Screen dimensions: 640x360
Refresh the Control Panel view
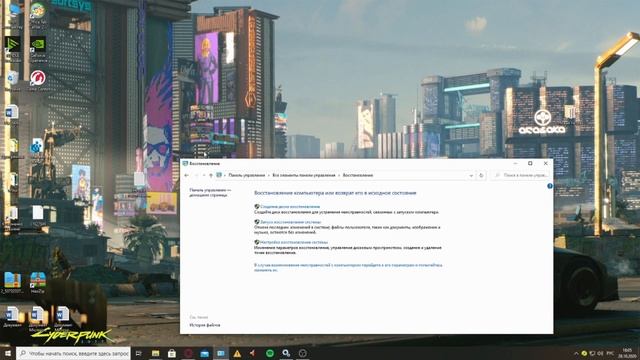point(481,176)
